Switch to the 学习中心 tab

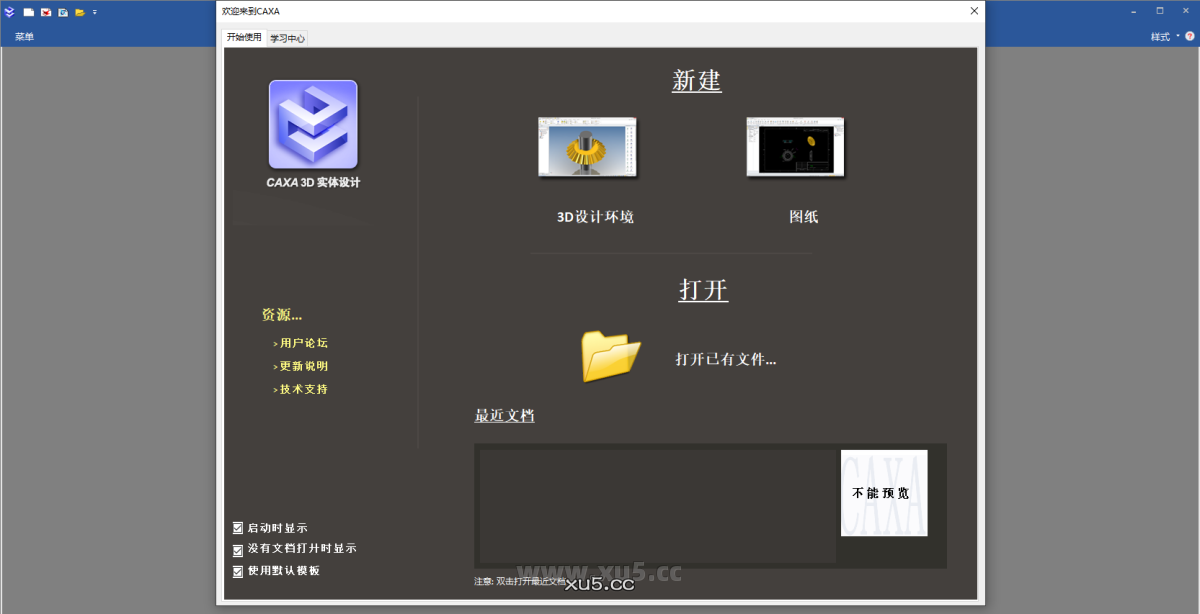287,37
